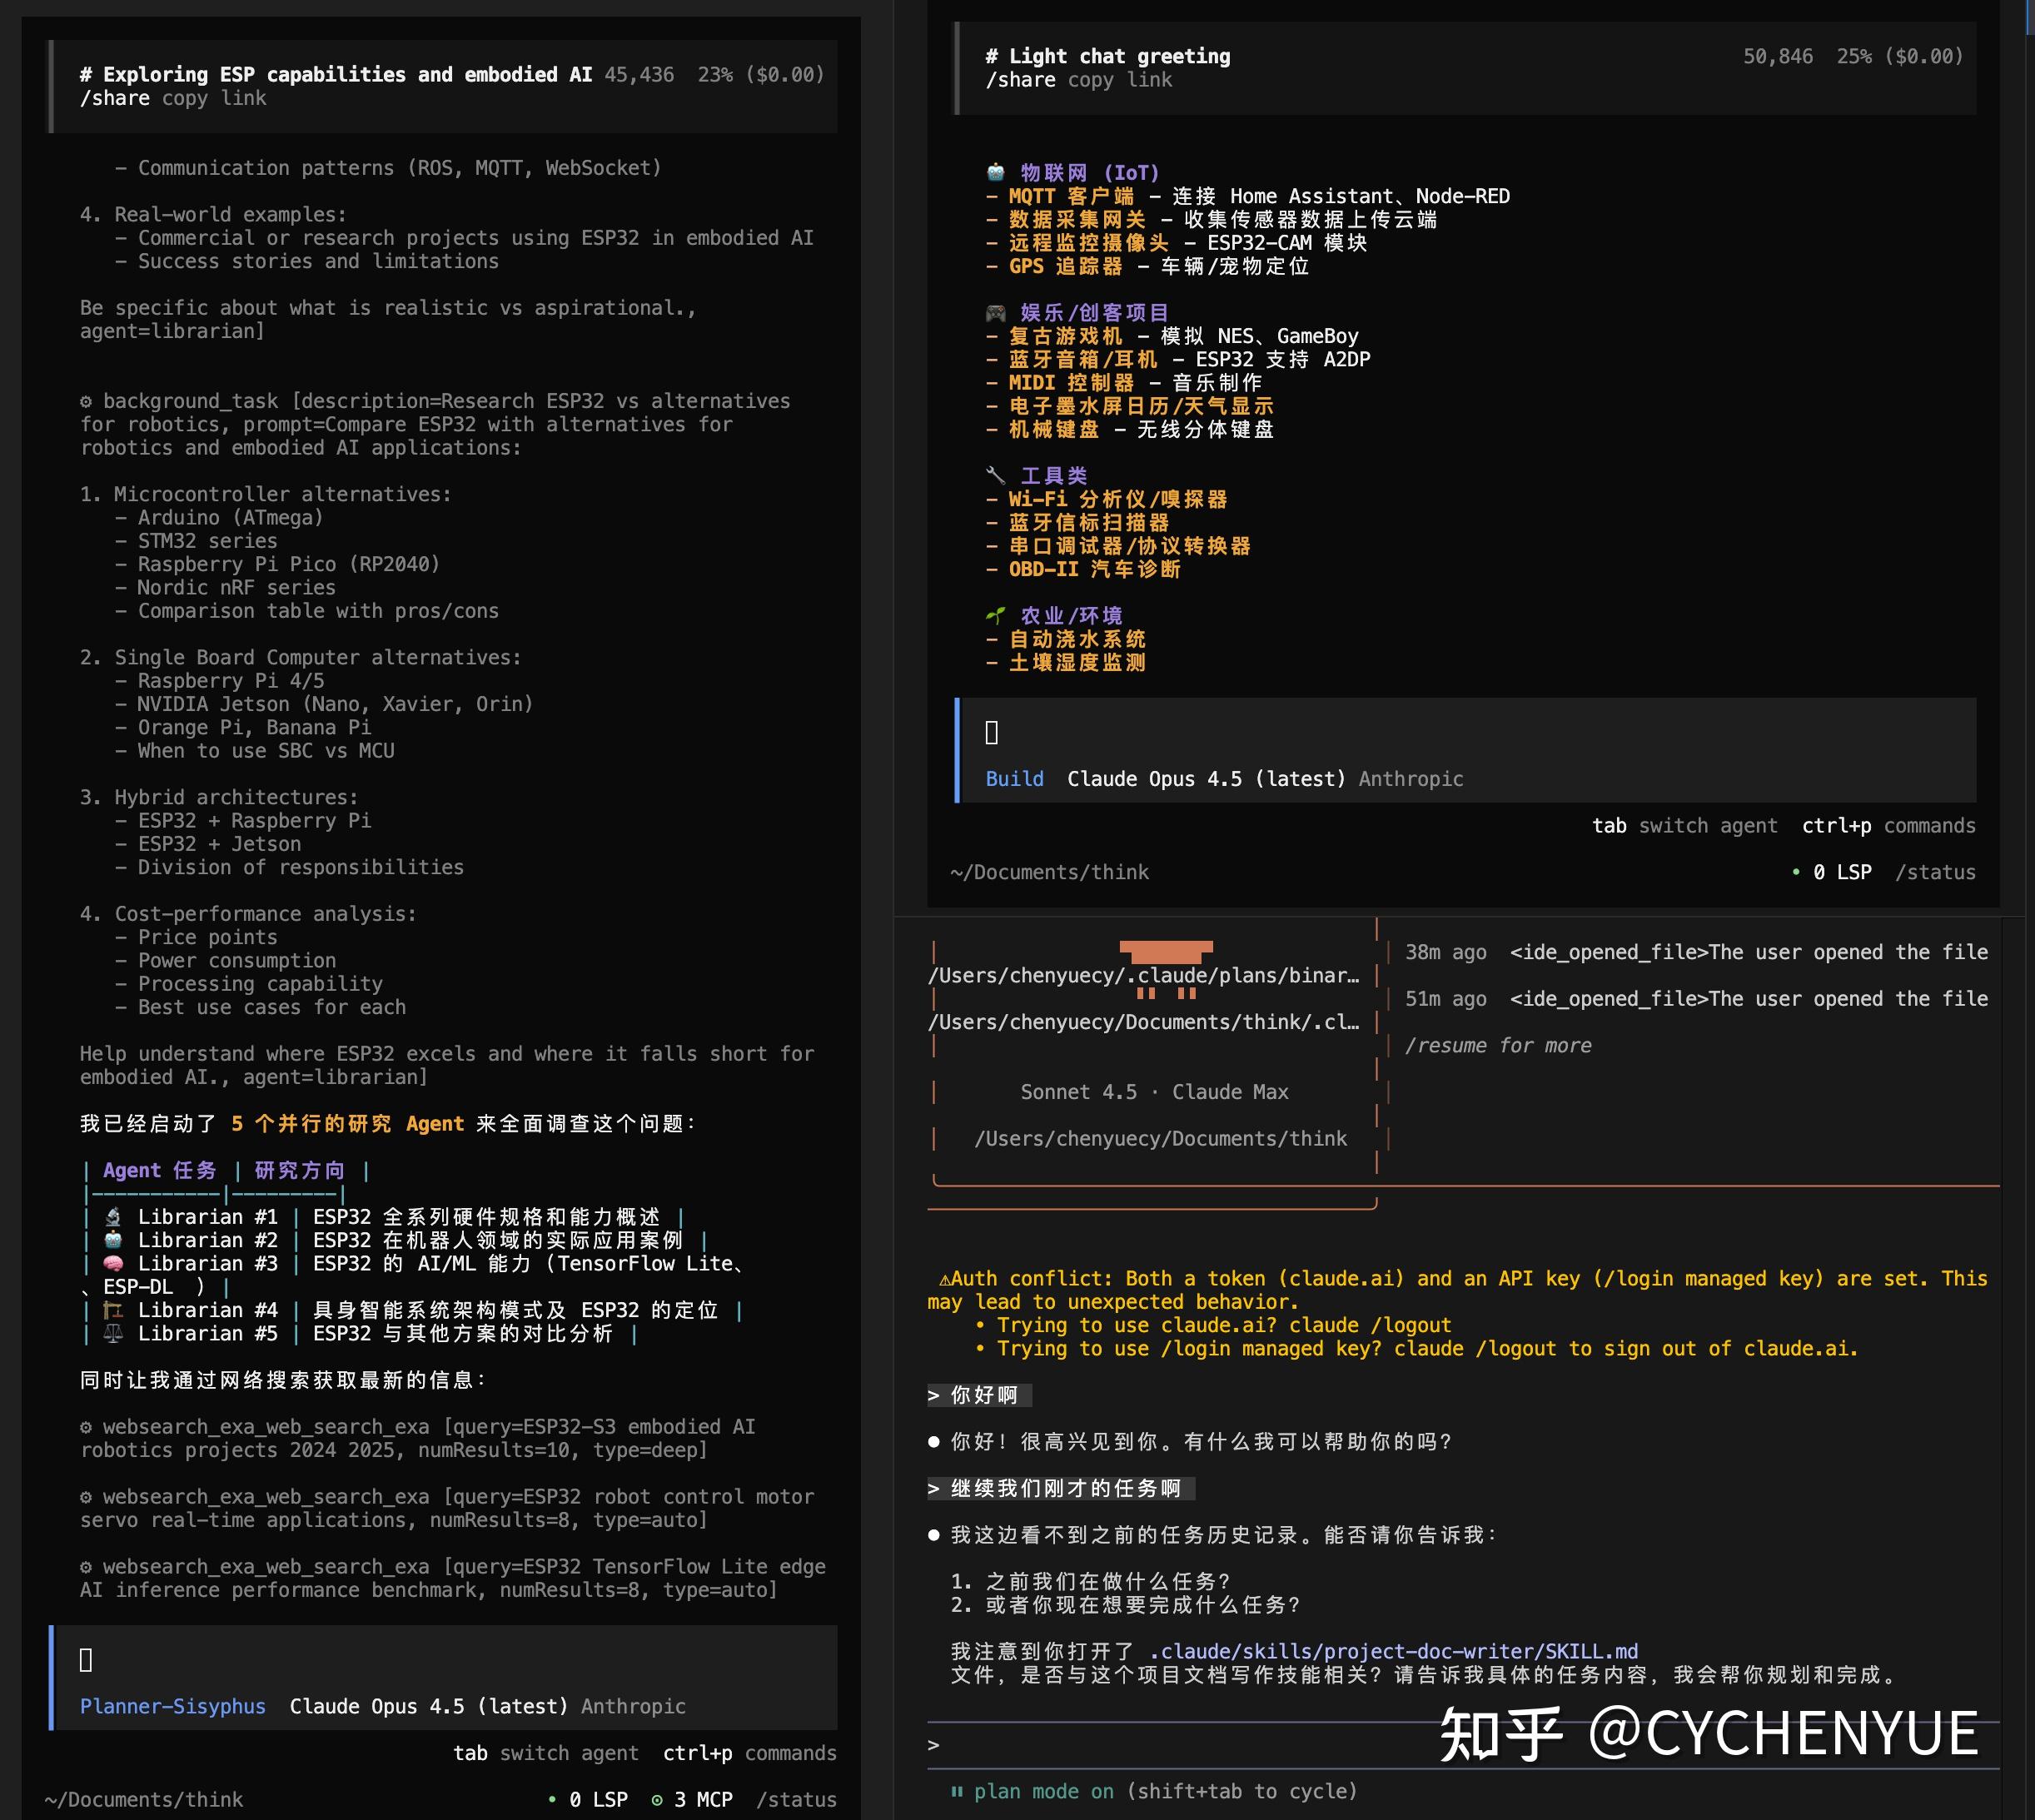Click 'copy link' in the Exploring ESP session
This screenshot has width=2035, height=1820.
tap(214, 98)
